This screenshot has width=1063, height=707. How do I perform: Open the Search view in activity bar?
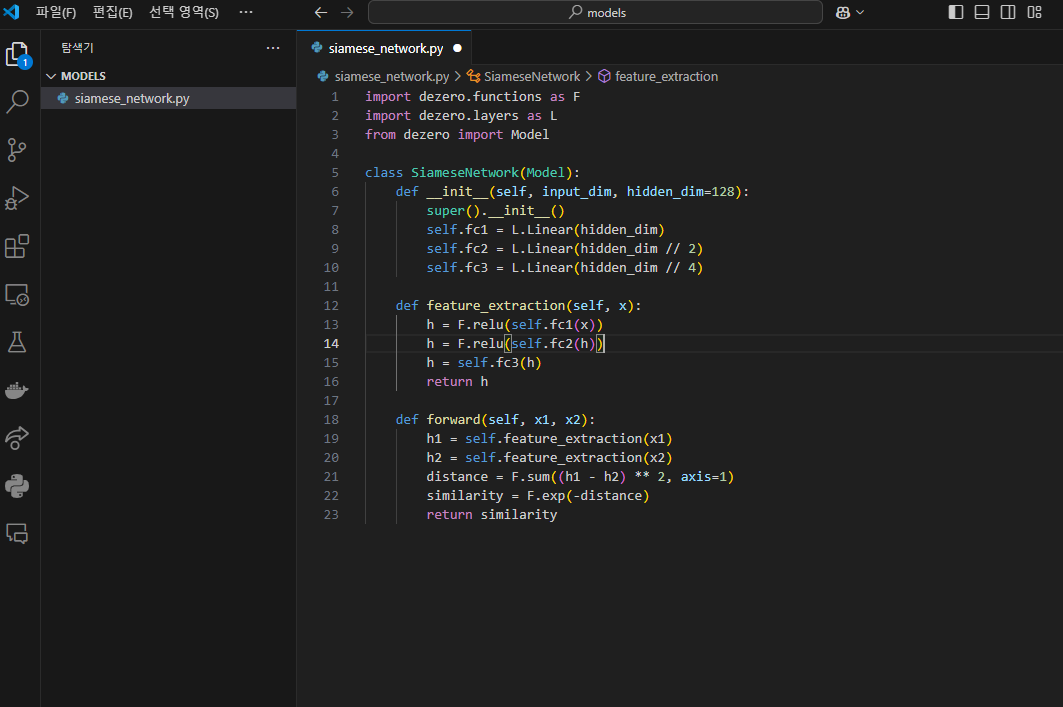click(x=18, y=101)
